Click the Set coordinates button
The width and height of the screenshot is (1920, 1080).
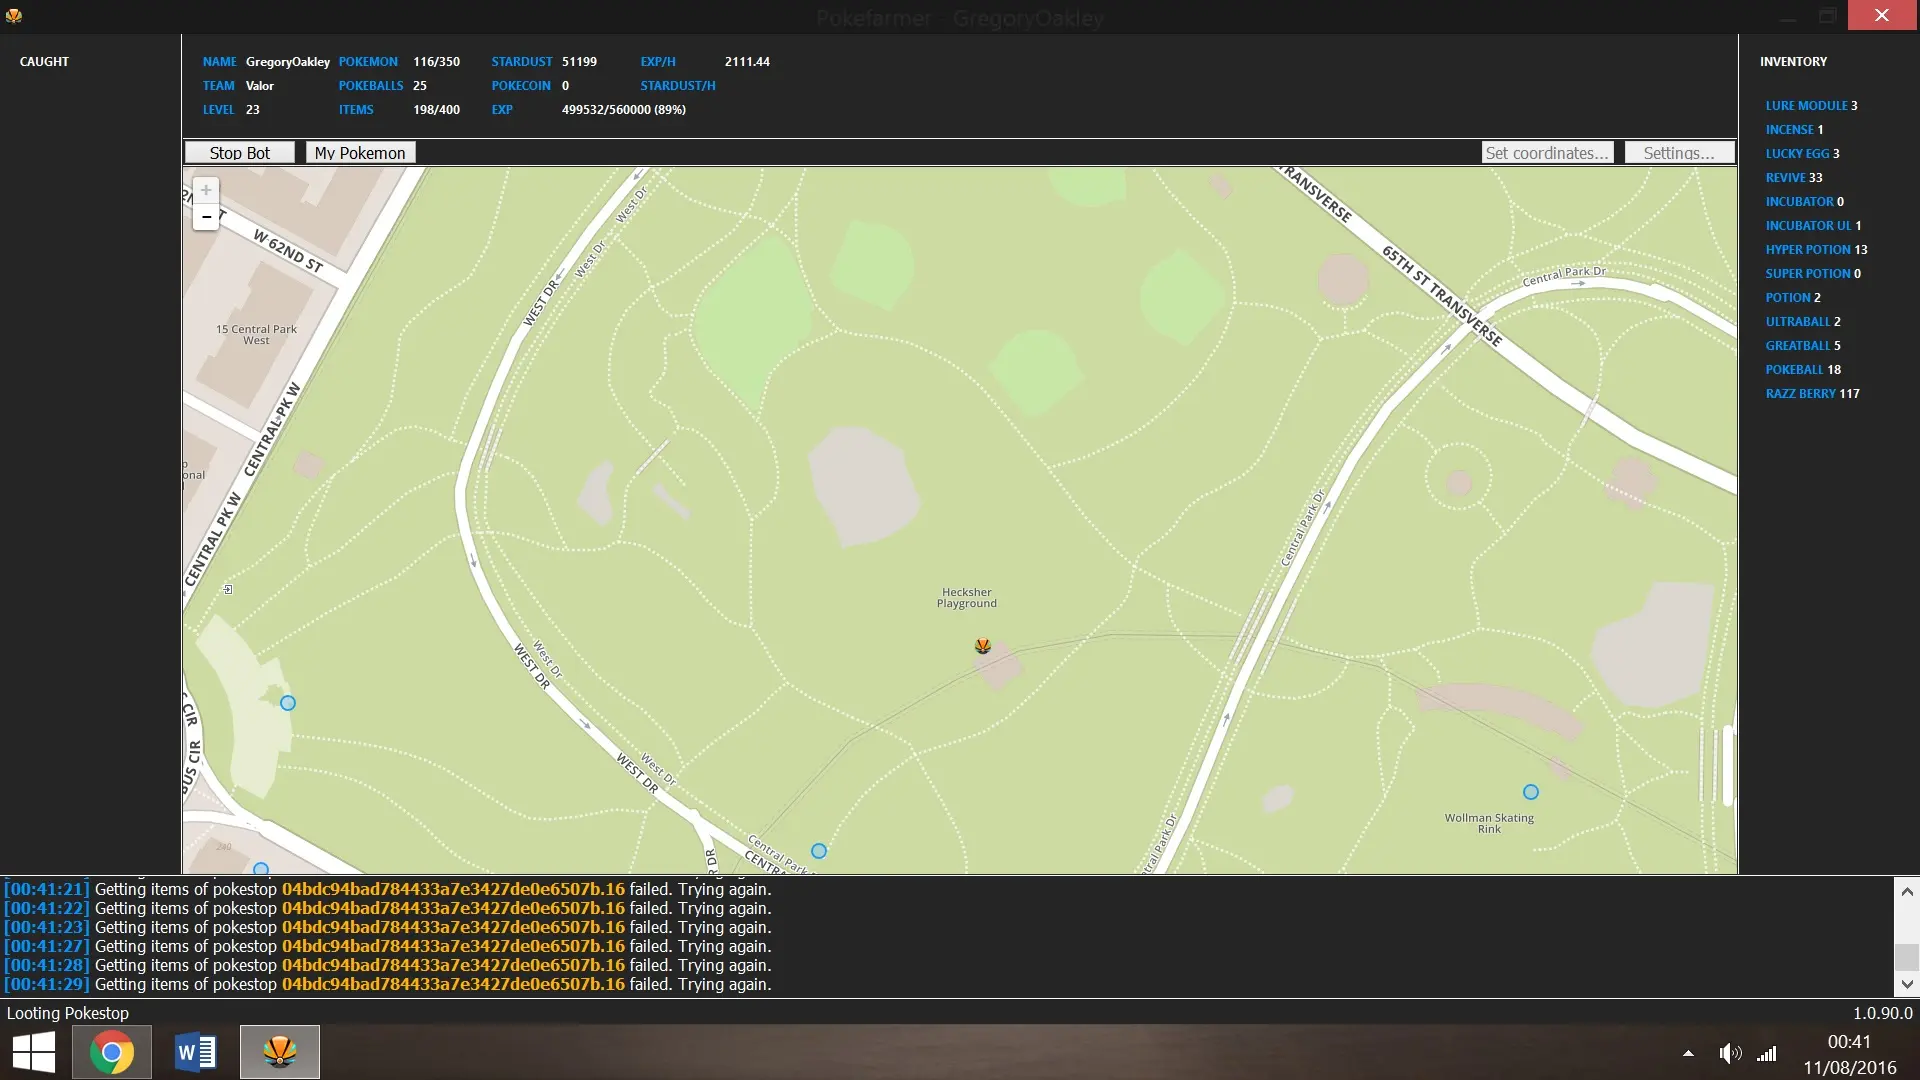(1547, 153)
